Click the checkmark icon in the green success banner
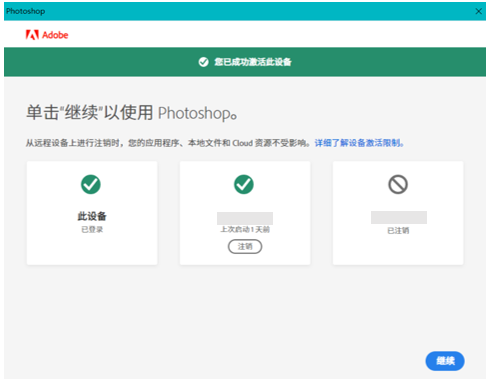The image size is (491, 379). tap(203, 62)
